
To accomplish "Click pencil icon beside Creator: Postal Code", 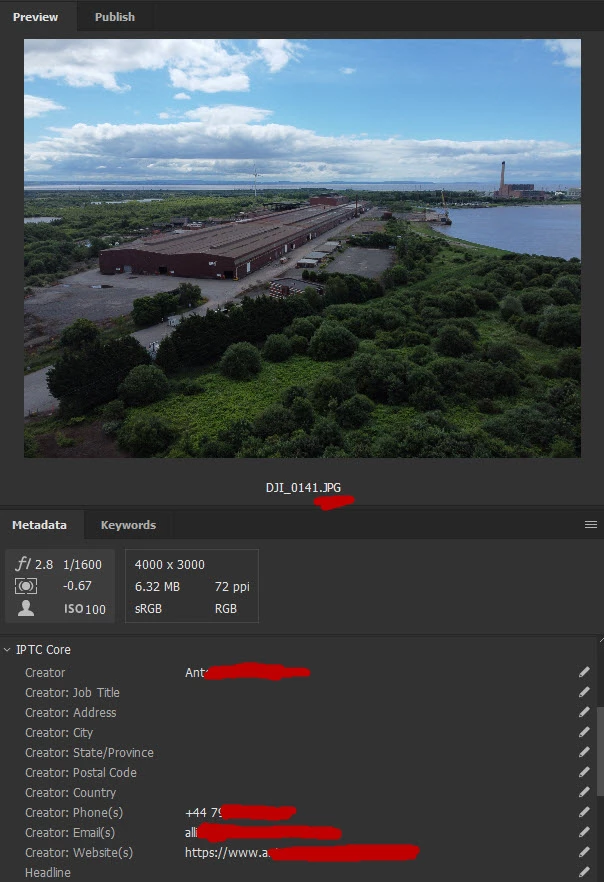I will point(584,772).
